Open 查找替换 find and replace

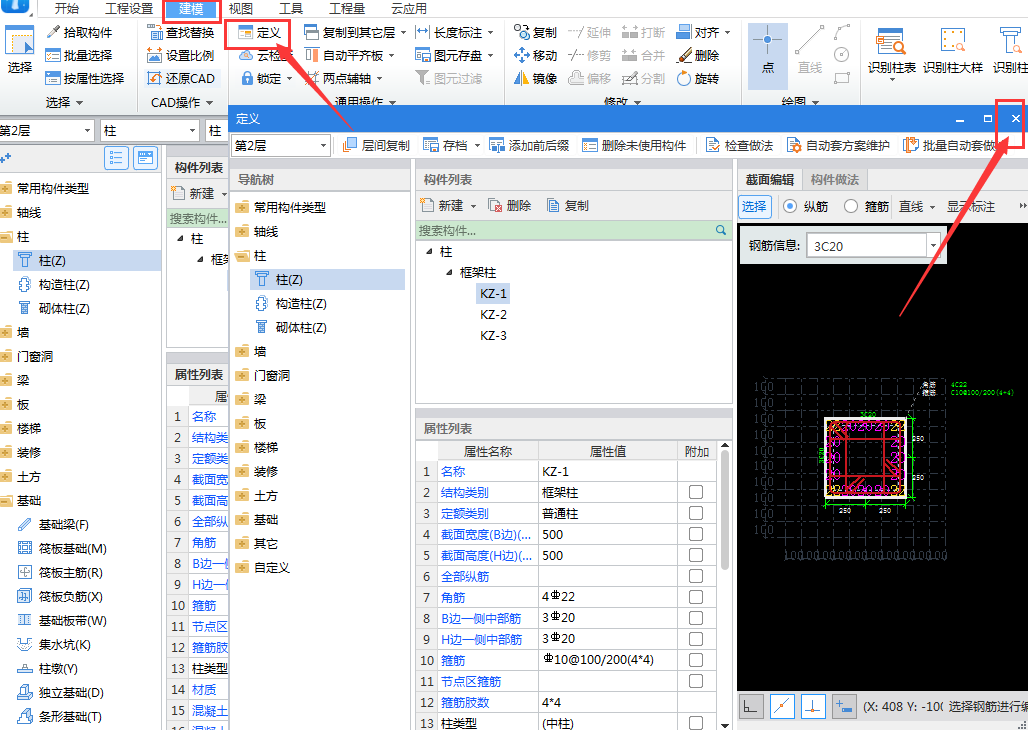(181, 32)
